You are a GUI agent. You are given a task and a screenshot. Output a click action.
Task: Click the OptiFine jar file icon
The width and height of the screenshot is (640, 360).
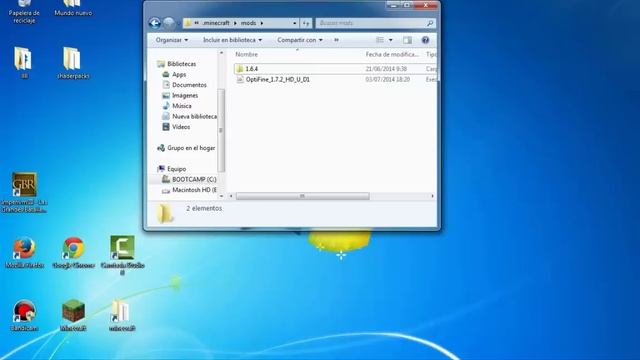click(240, 80)
